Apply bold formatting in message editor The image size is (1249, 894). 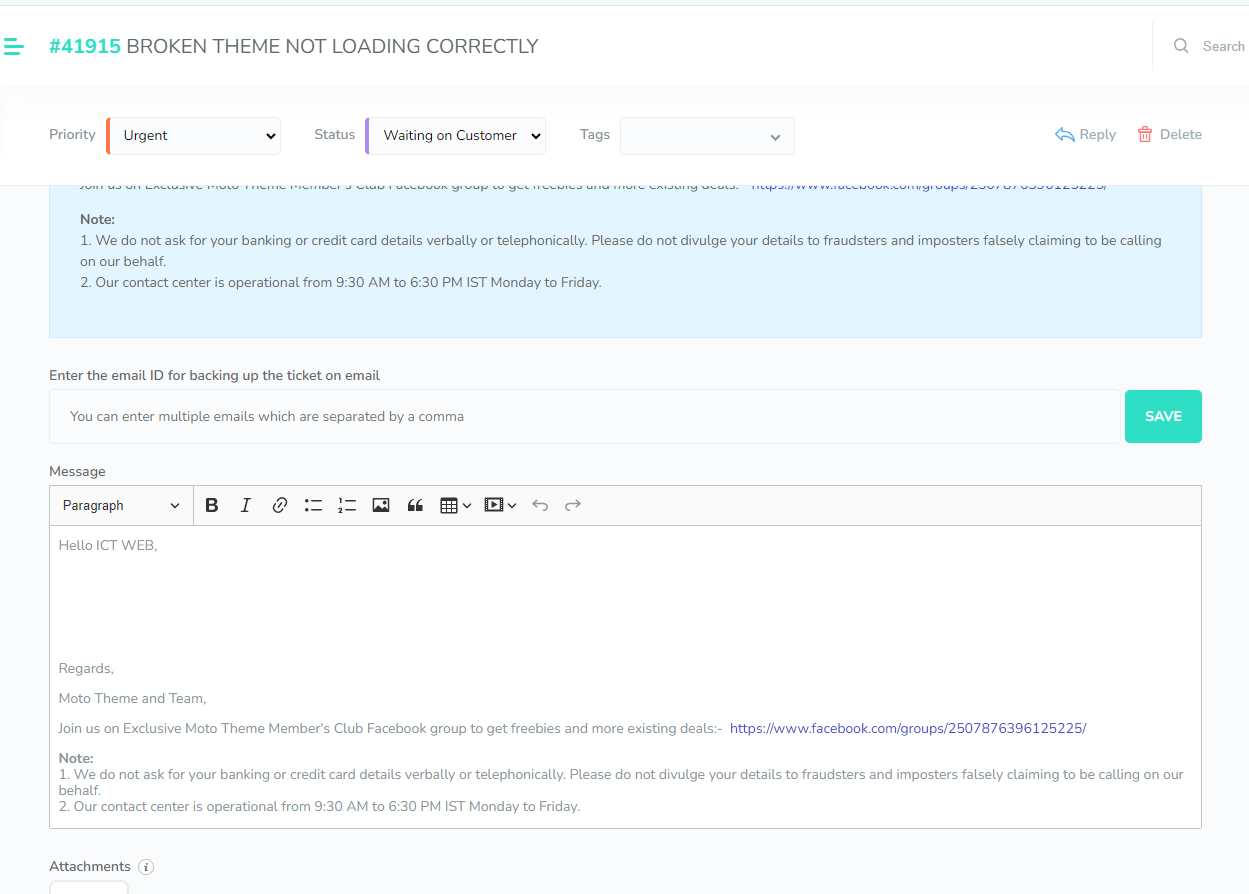click(x=211, y=505)
